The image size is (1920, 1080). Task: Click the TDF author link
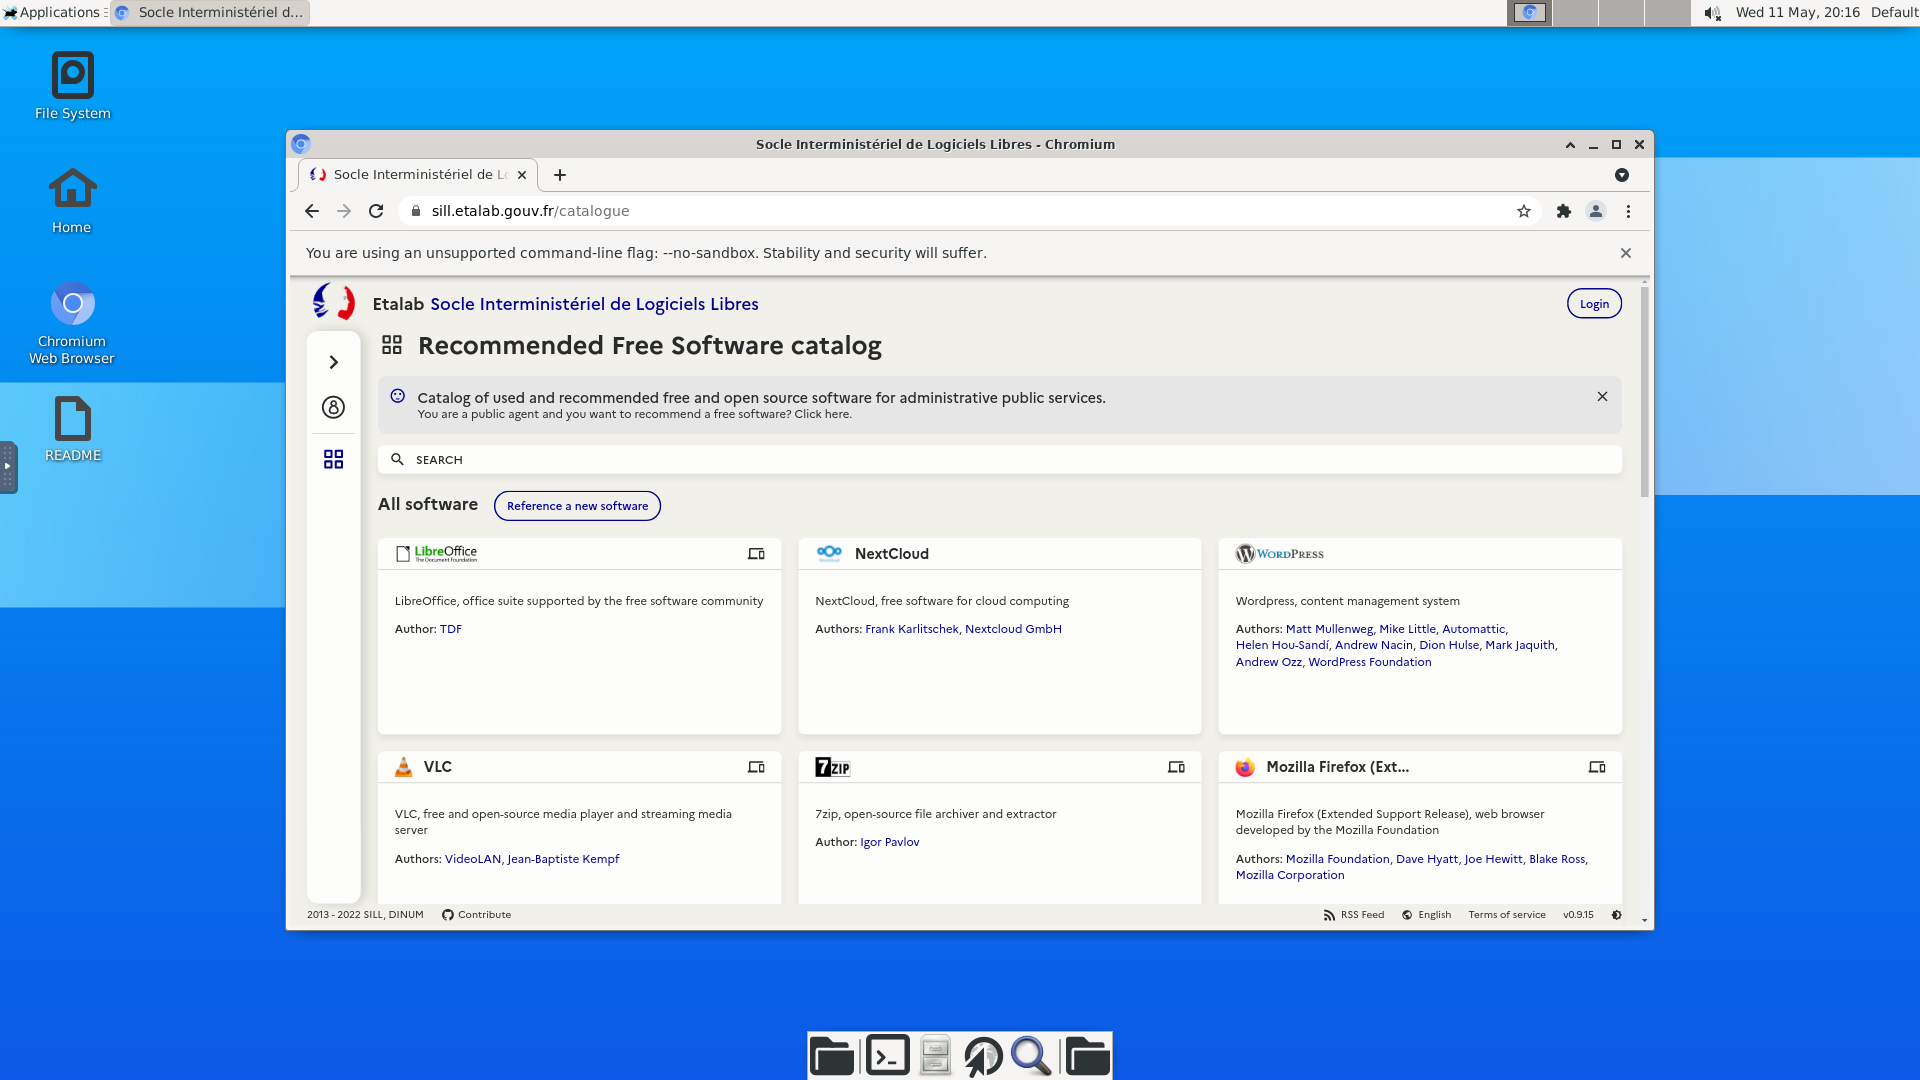point(450,628)
